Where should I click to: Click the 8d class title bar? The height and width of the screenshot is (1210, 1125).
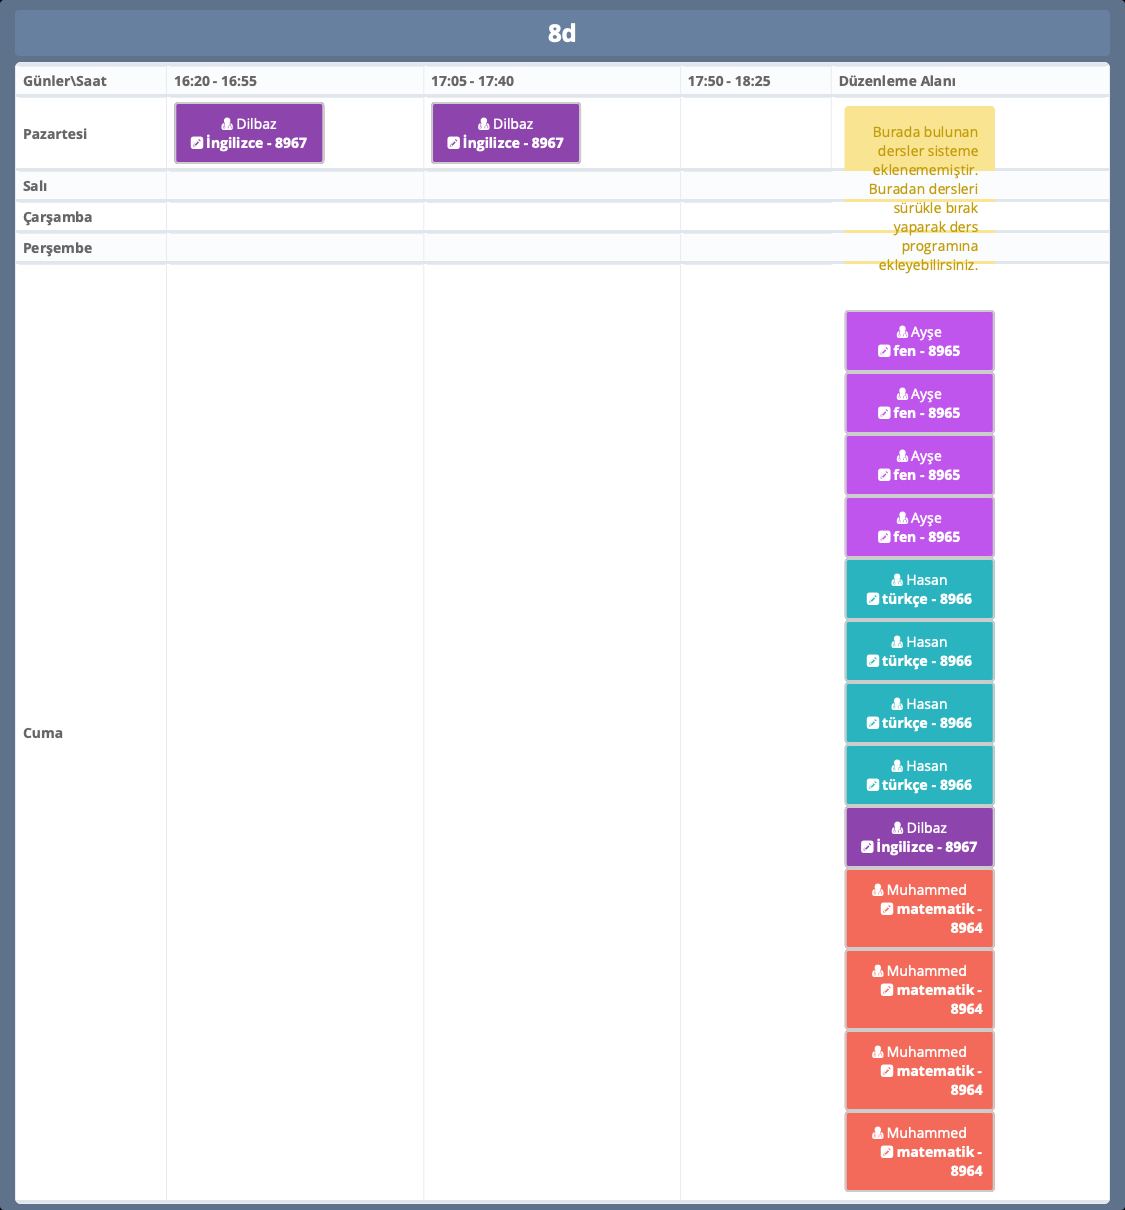coord(562,33)
